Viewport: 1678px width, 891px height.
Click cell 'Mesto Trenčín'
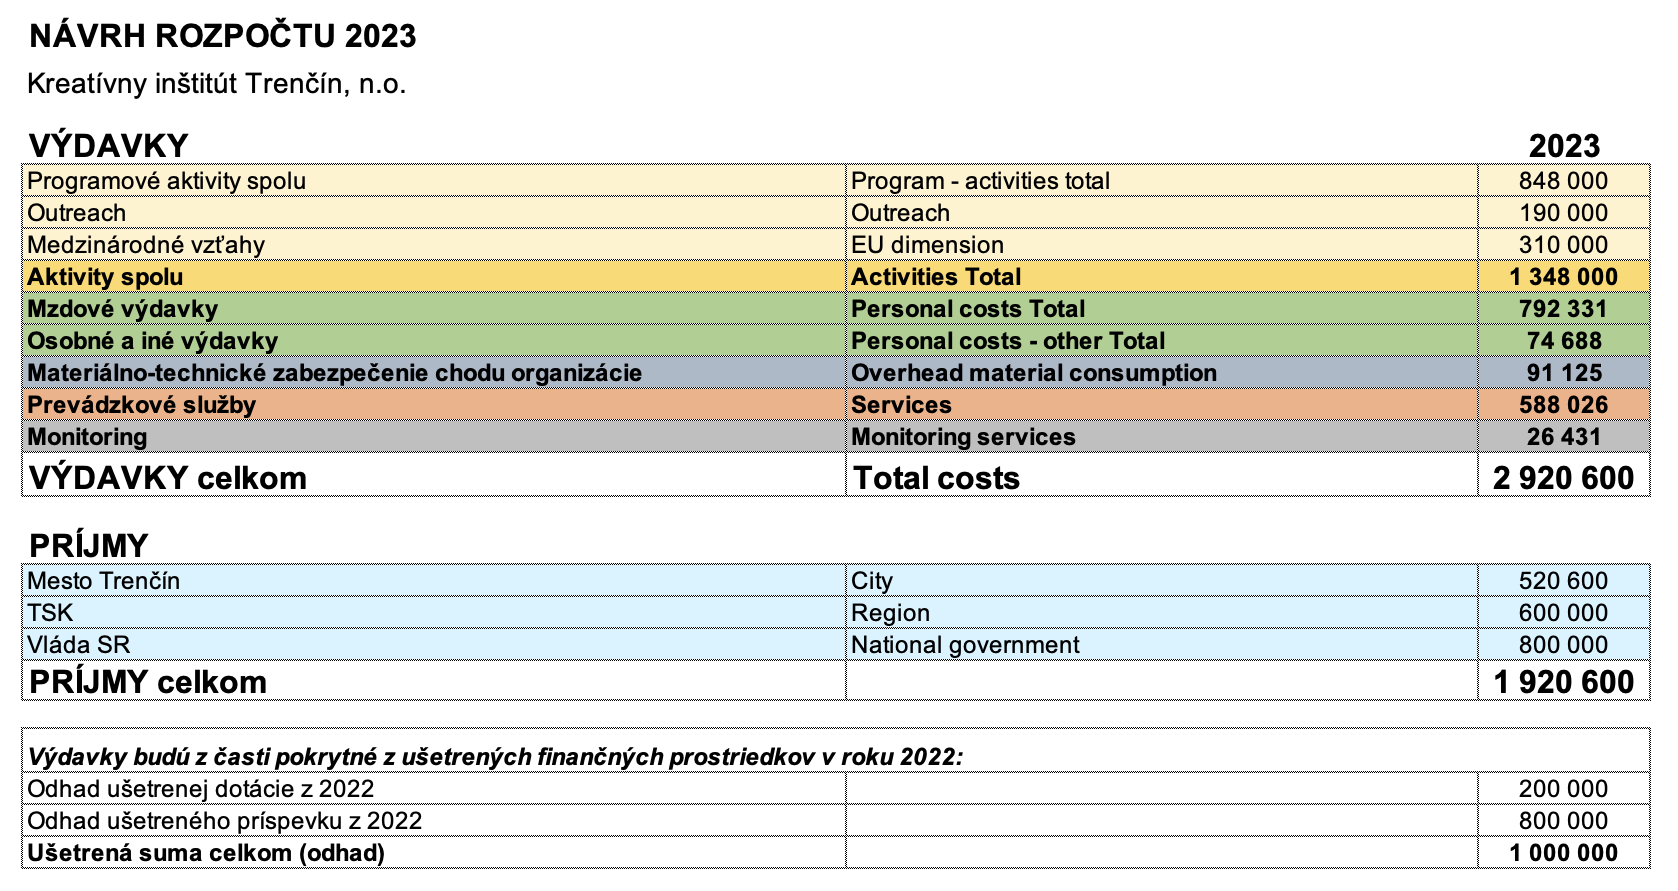pos(434,581)
